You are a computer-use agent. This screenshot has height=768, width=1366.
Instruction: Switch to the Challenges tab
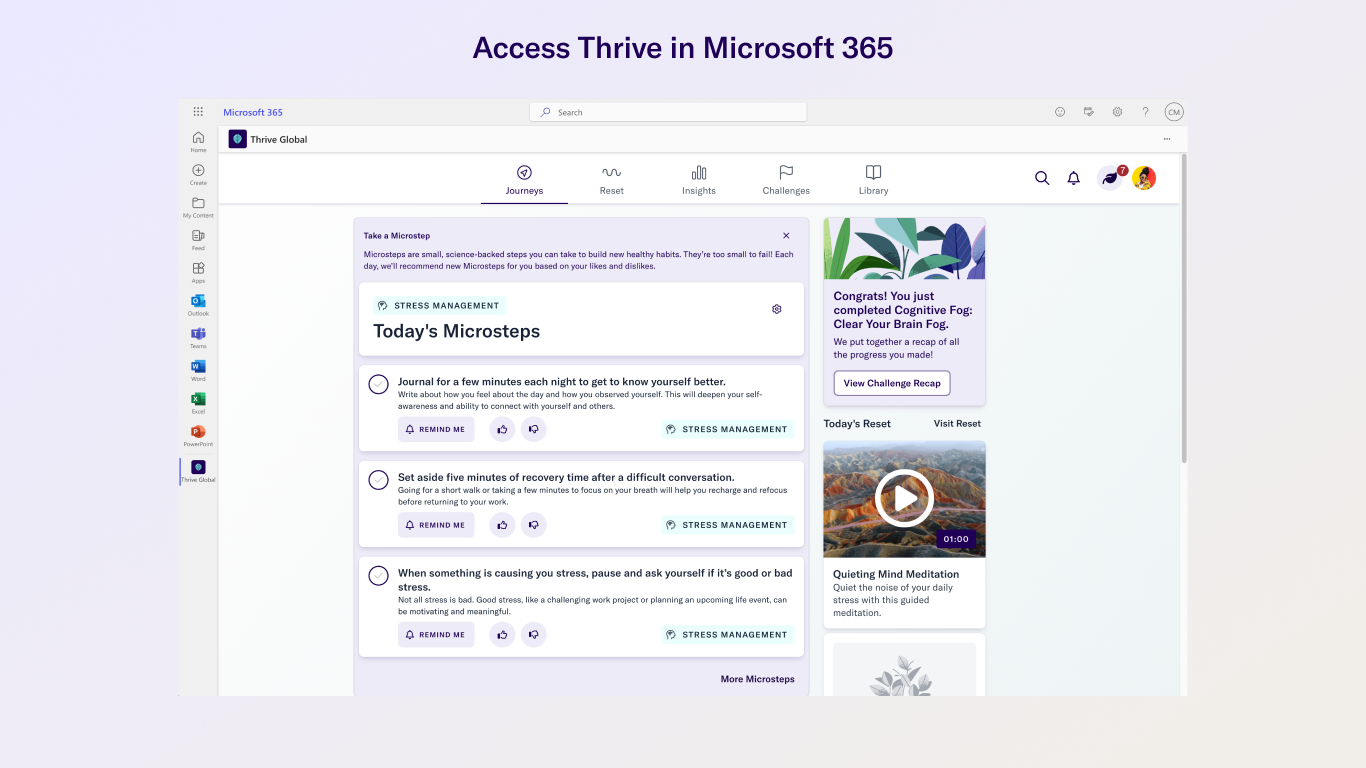tap(786, 180)
